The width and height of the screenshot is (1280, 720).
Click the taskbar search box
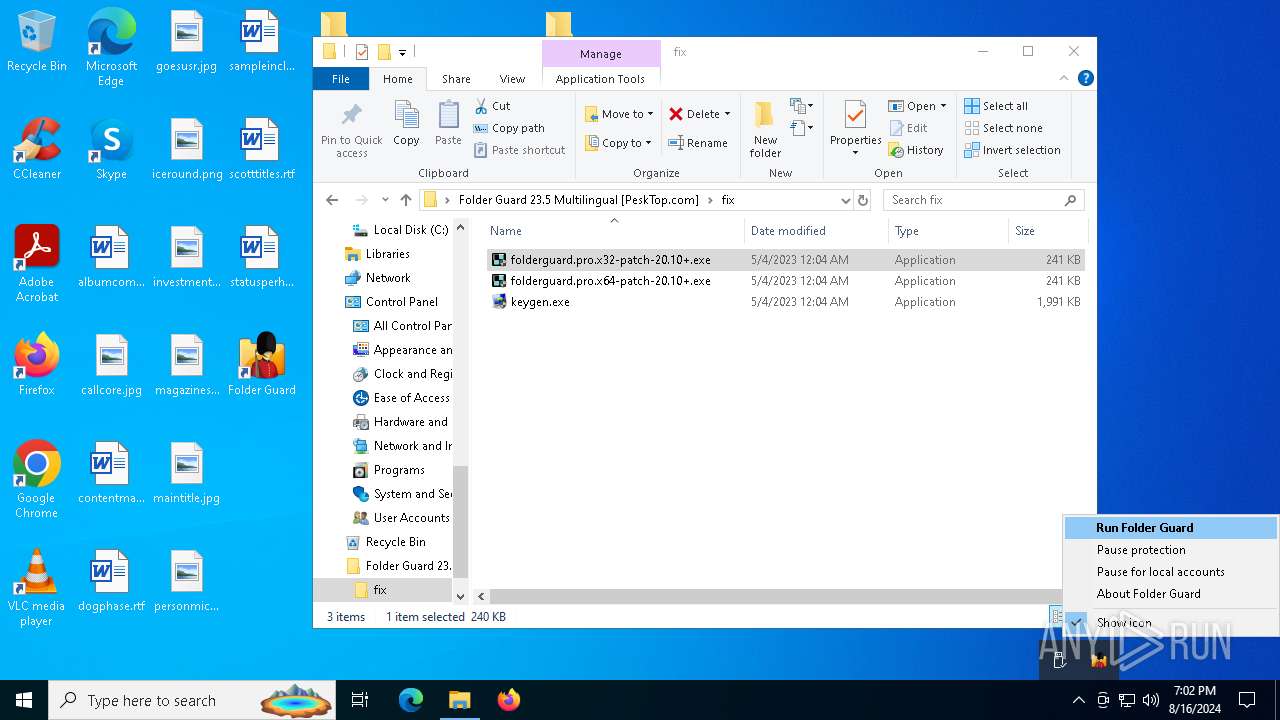[x=193, y=700]
